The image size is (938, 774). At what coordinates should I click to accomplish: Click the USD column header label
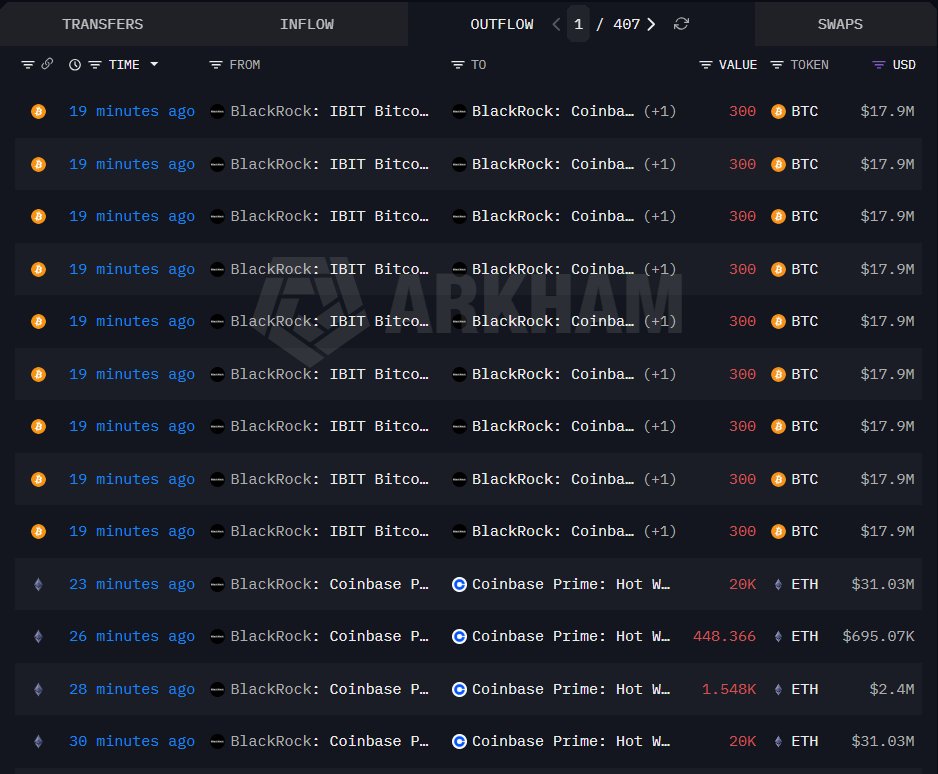[x=904, y=65]
